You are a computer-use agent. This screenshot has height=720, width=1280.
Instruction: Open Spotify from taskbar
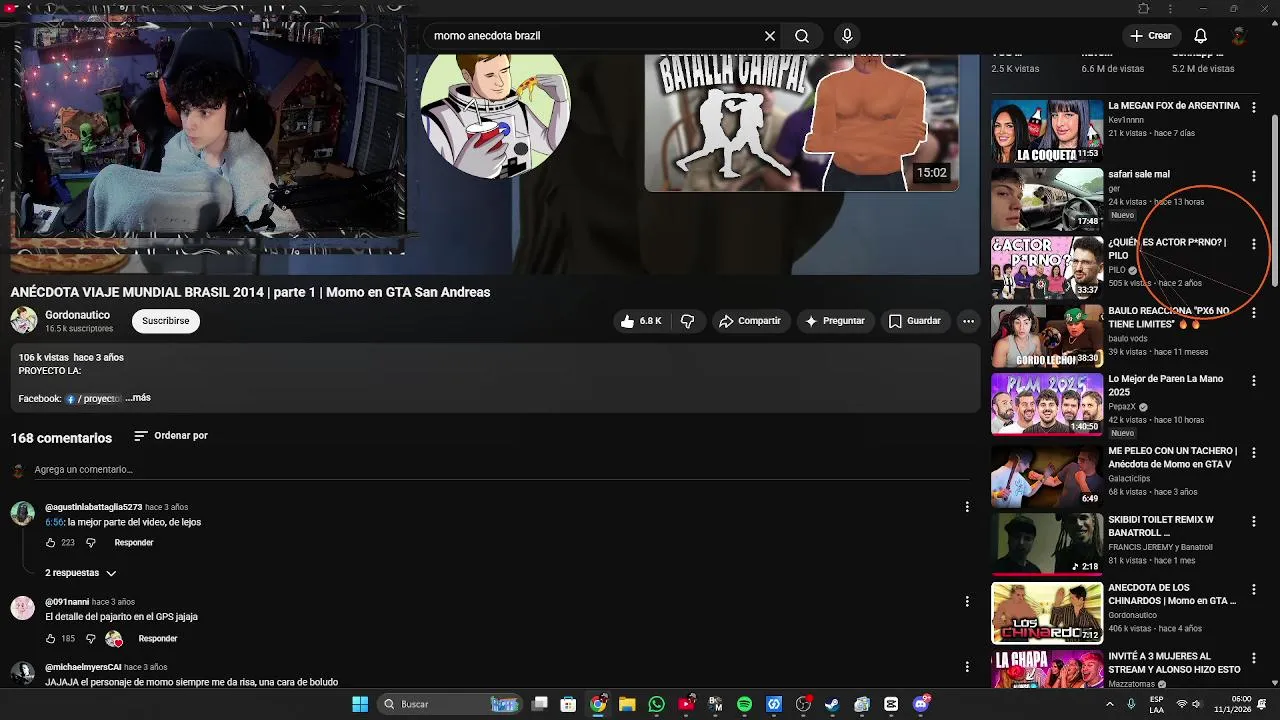(x=744, y=704)
